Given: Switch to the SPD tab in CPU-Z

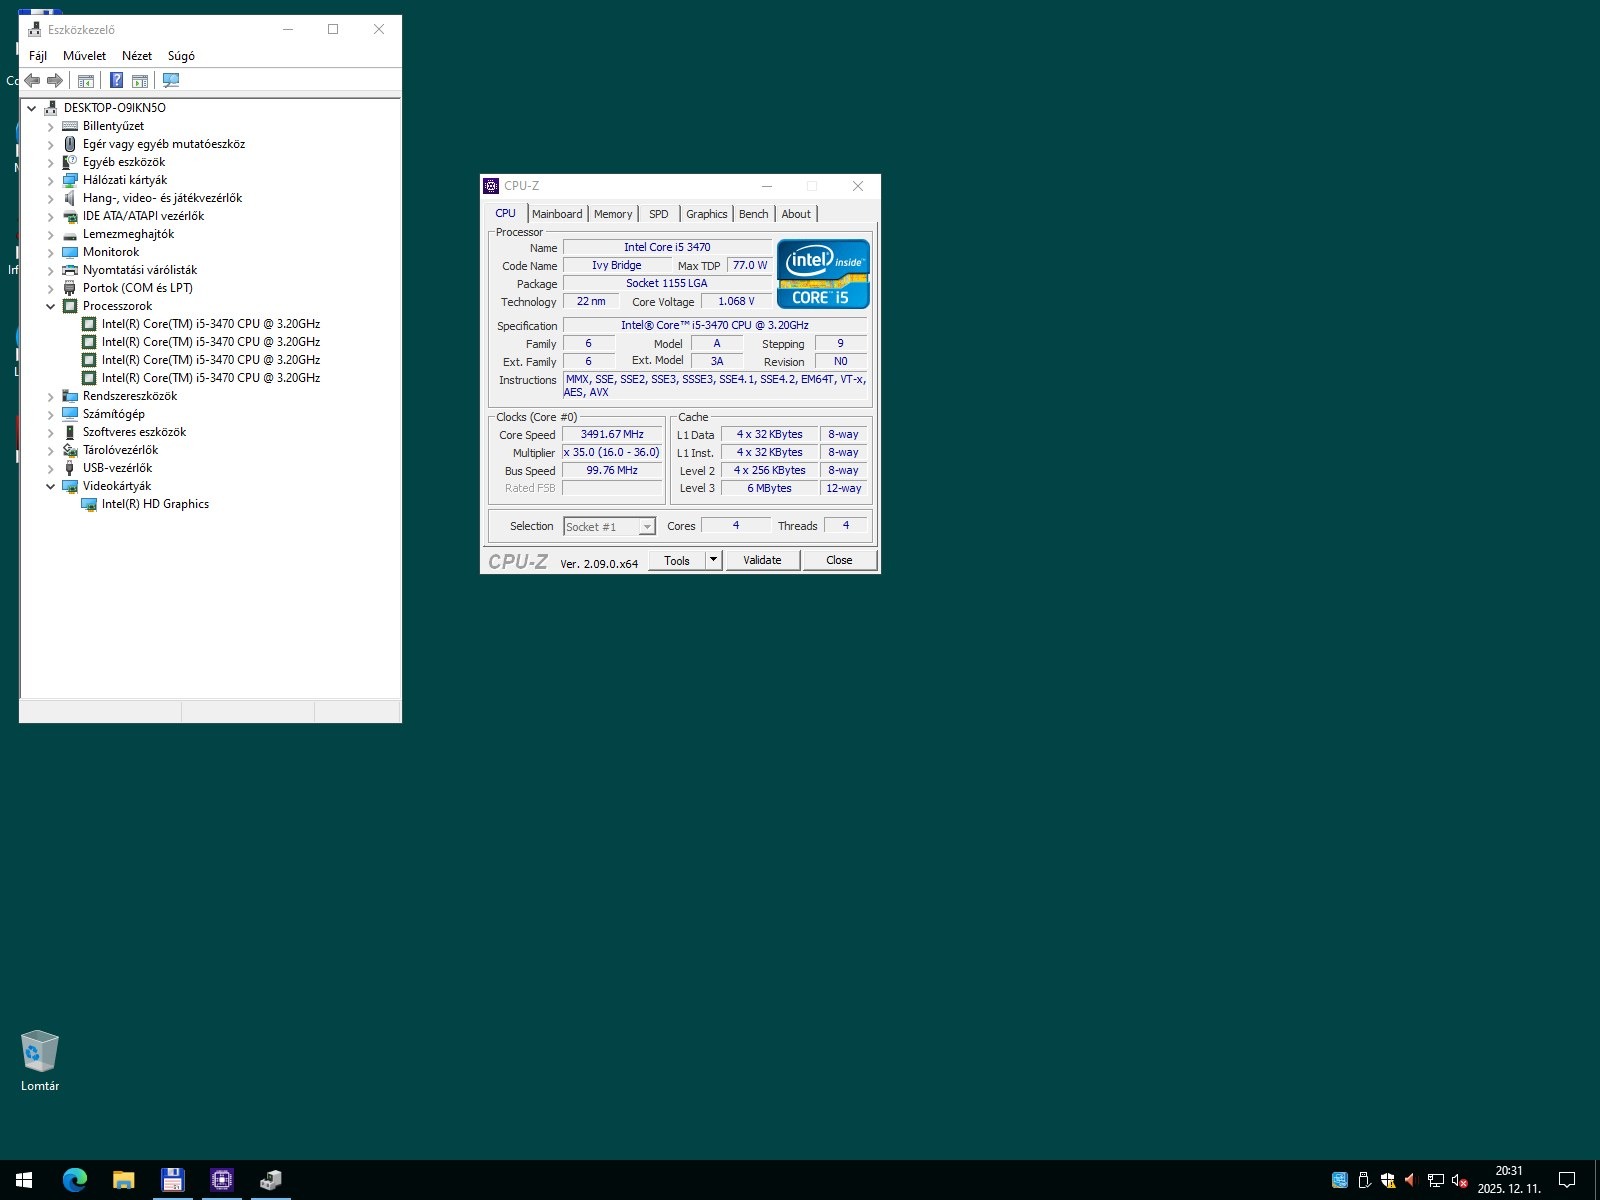Looking at the screenshot, I should 659,214.
